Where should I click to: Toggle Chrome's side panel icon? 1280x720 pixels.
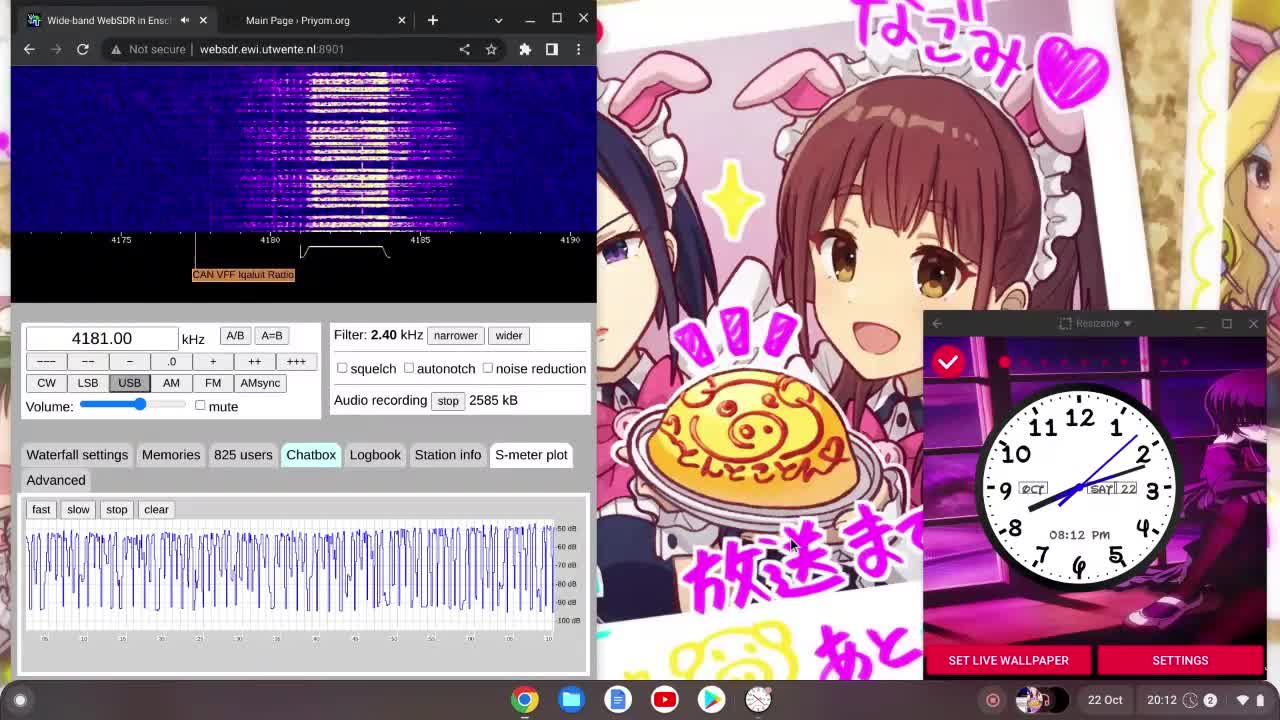(x=552, y=49)
